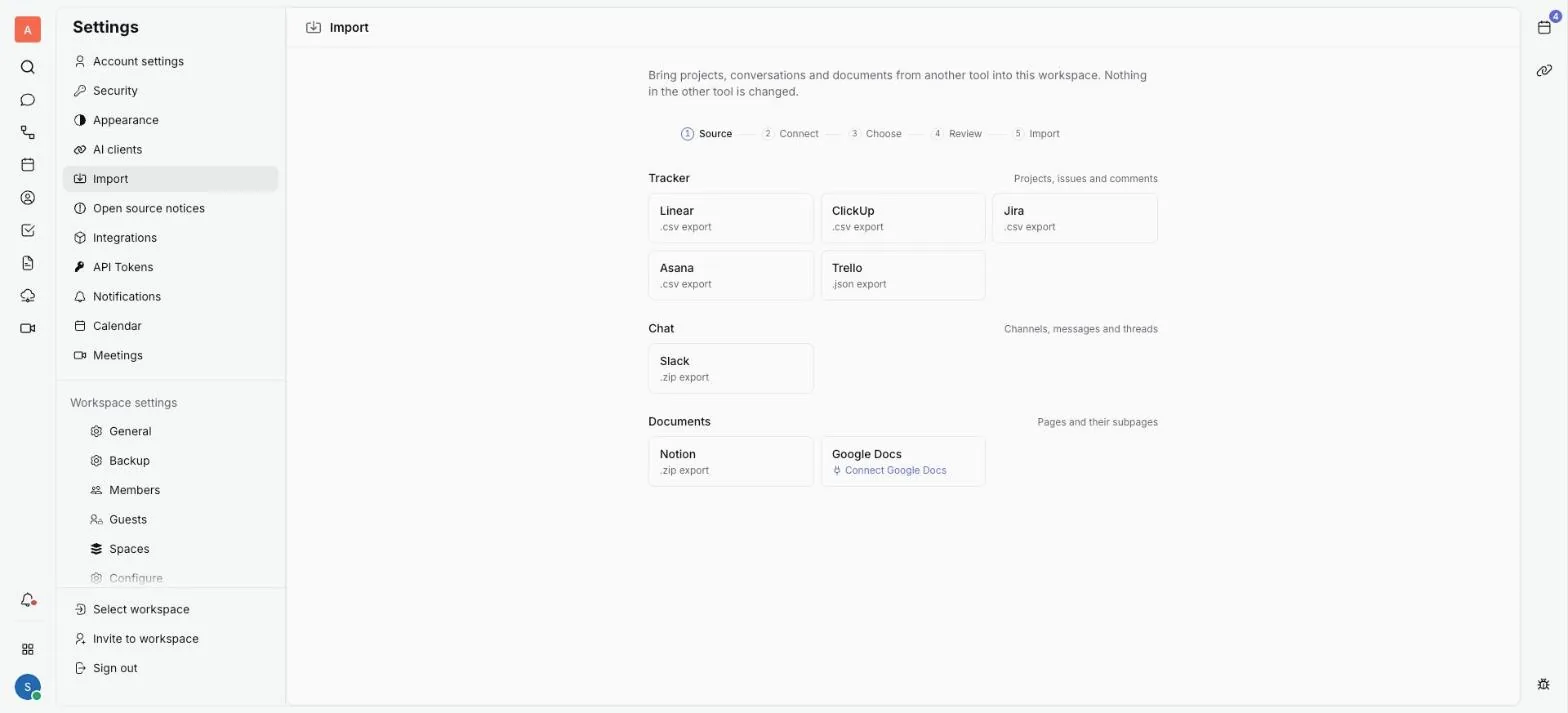Click the bug icon at bottom right
The image size is (1568, 713).
(1544, 684)
